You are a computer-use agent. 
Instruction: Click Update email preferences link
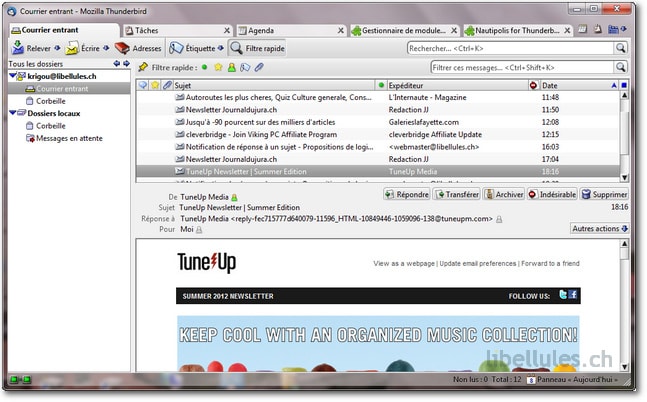point(478,263)
